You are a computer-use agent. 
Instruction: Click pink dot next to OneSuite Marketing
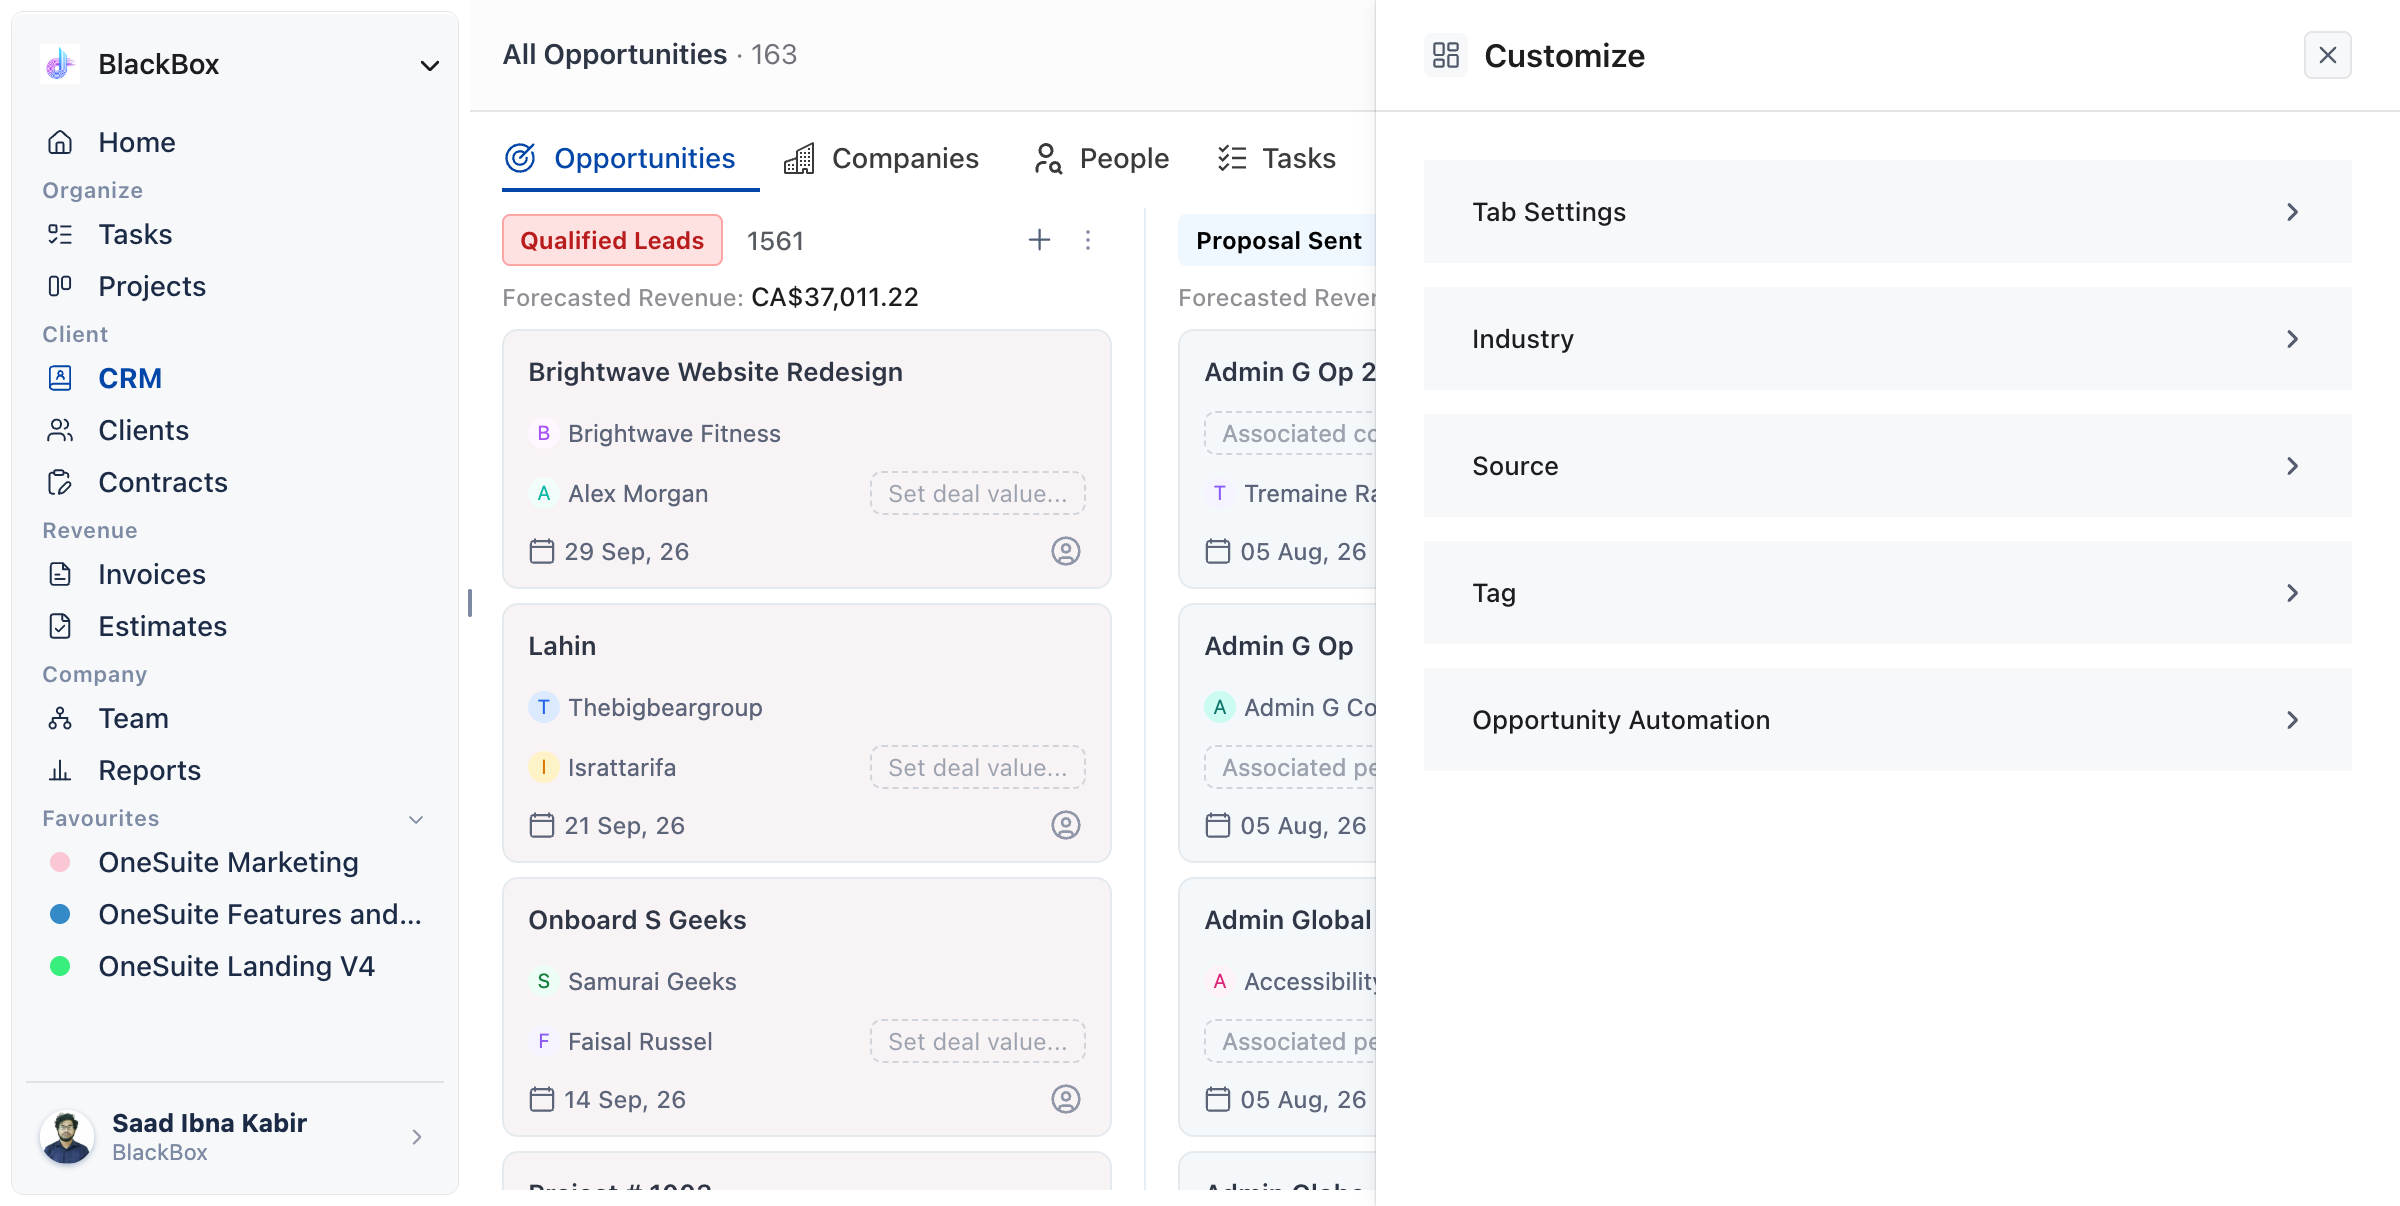[60, 862]
